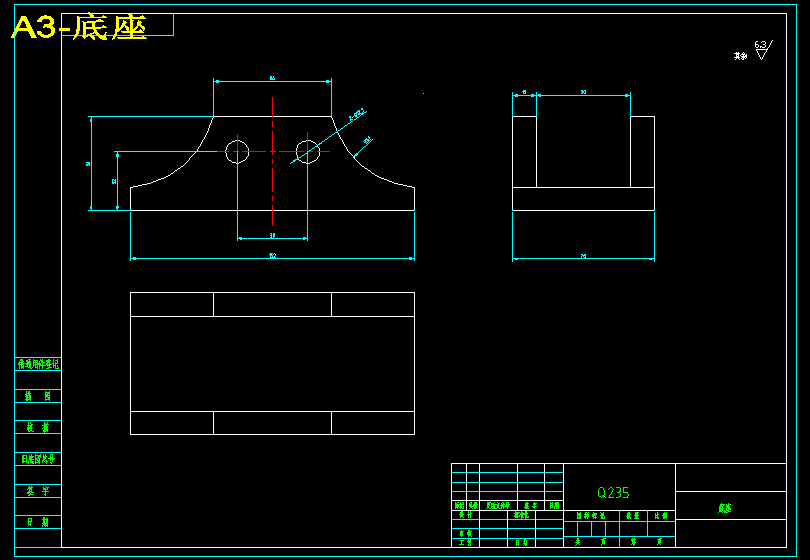
Task: Select the "图样标记" cell in title block
Action: click(x=591, y=516)
